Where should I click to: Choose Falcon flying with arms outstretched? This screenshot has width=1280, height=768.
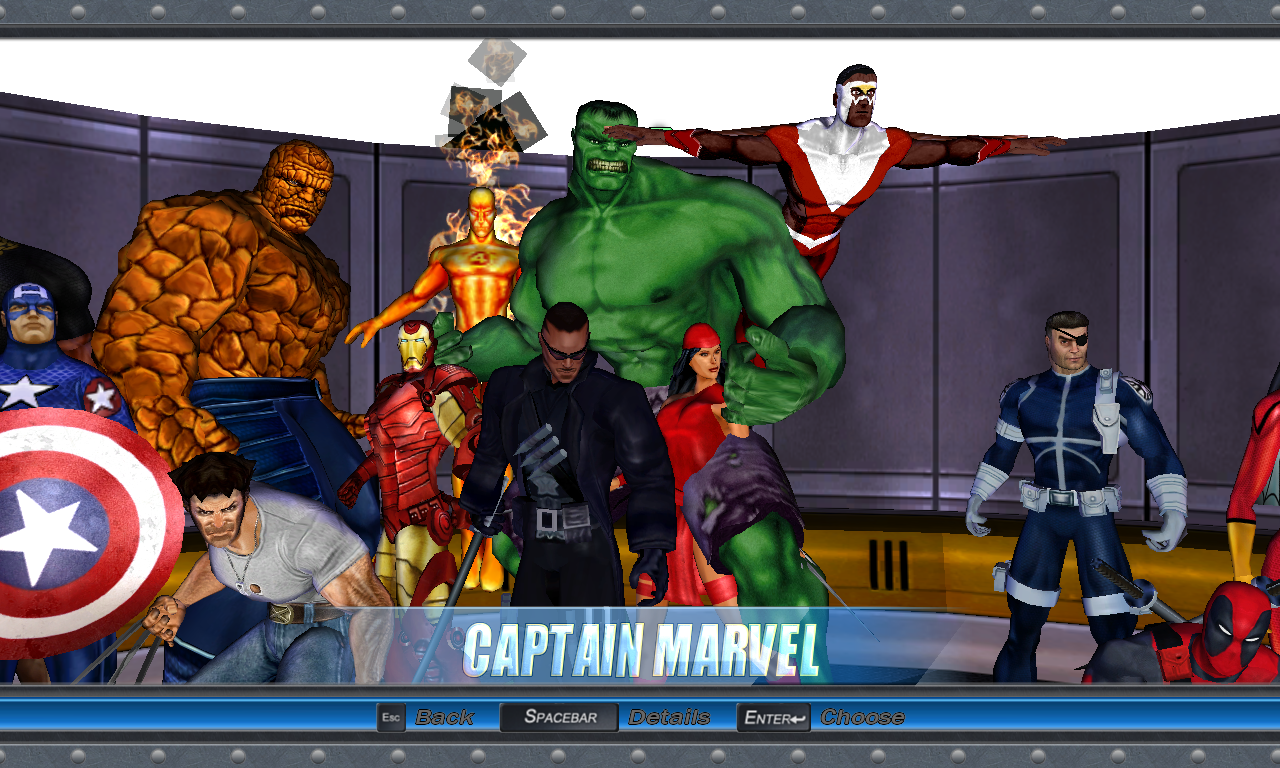[x=840, y=160]
